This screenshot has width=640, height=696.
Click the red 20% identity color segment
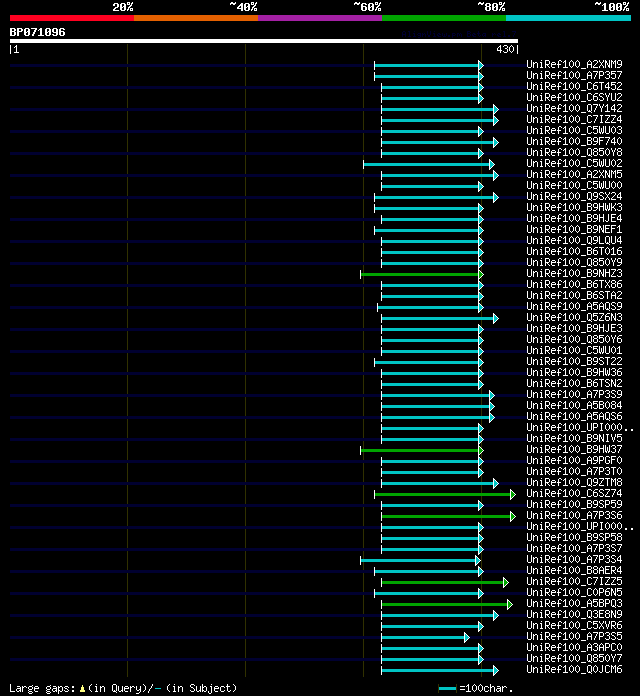click(72, 18)
